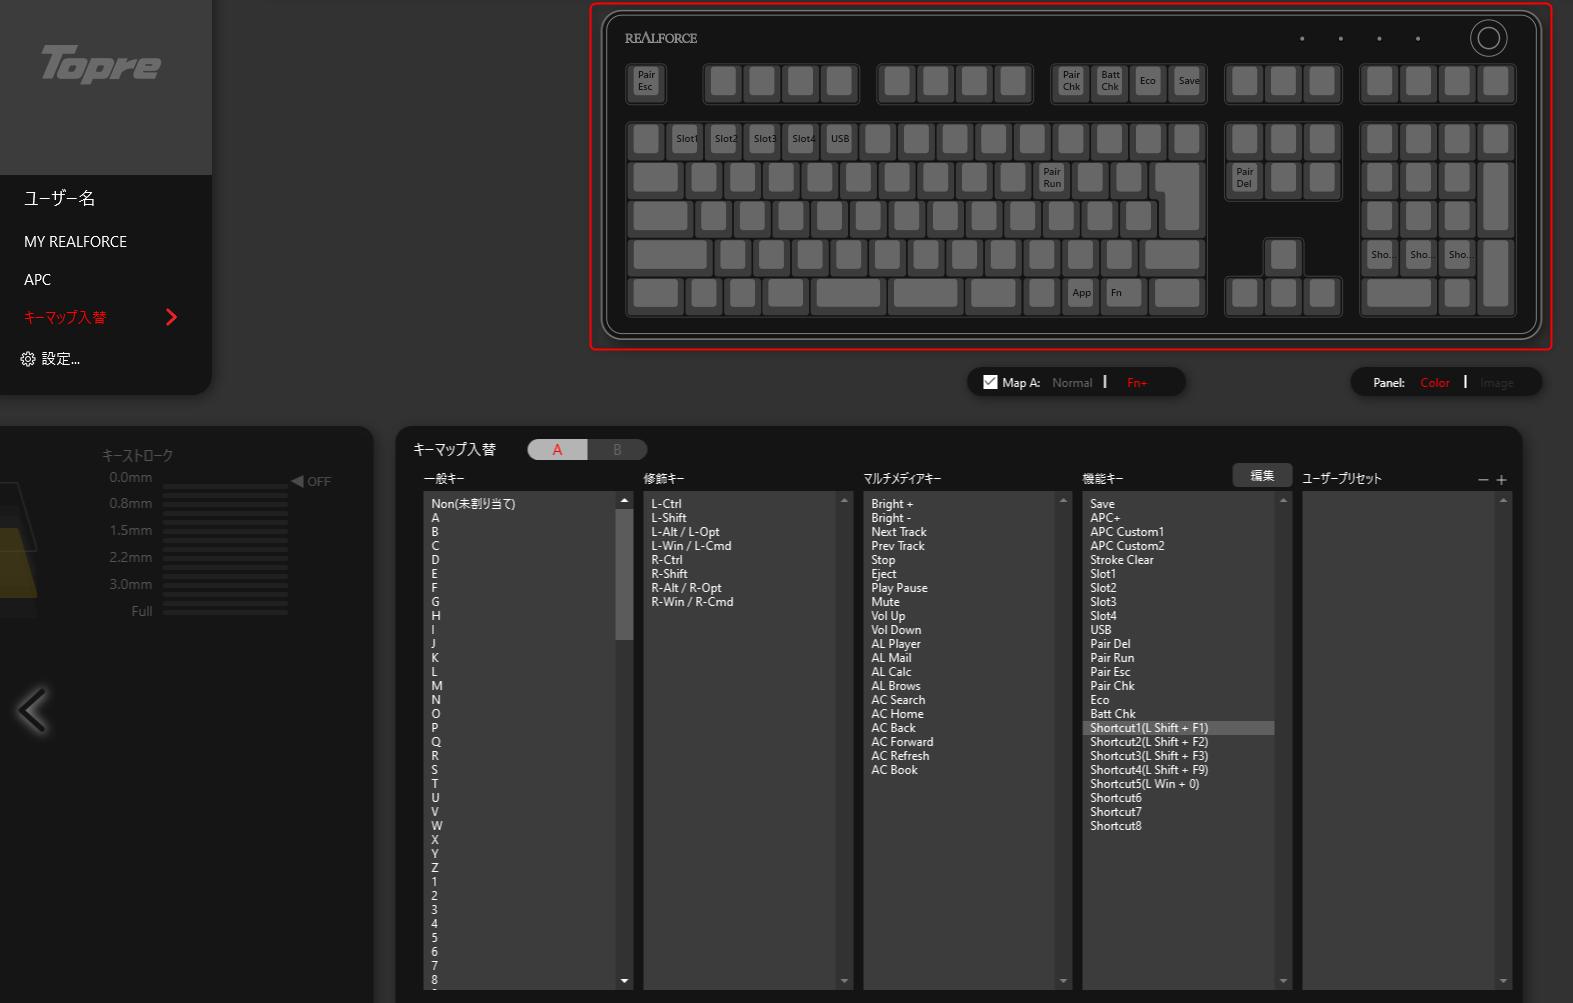This screenshot has height=1003, width=1573.
Task: Click the Pair Esc key on keyboard
Action: click(646, 81)
